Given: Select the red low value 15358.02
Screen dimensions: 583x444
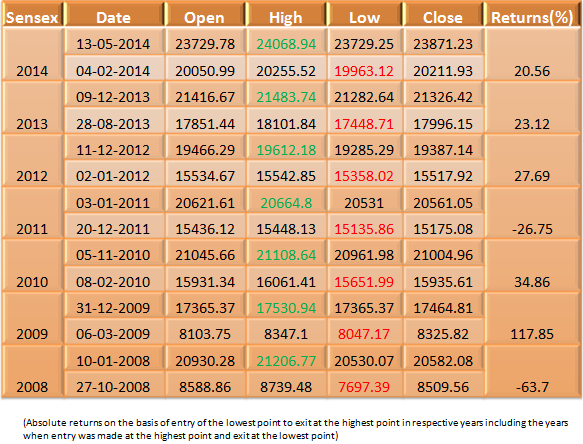Looking at the screenshot, I should tap(364, 176).
